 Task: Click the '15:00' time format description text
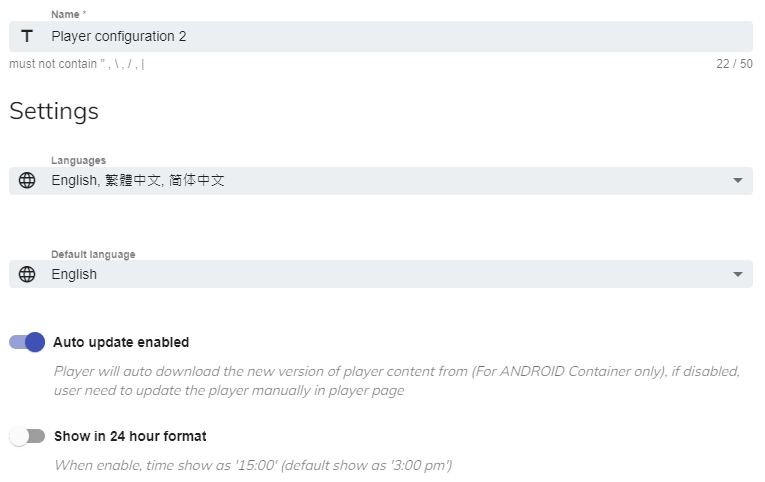click(x=253, y=465)
